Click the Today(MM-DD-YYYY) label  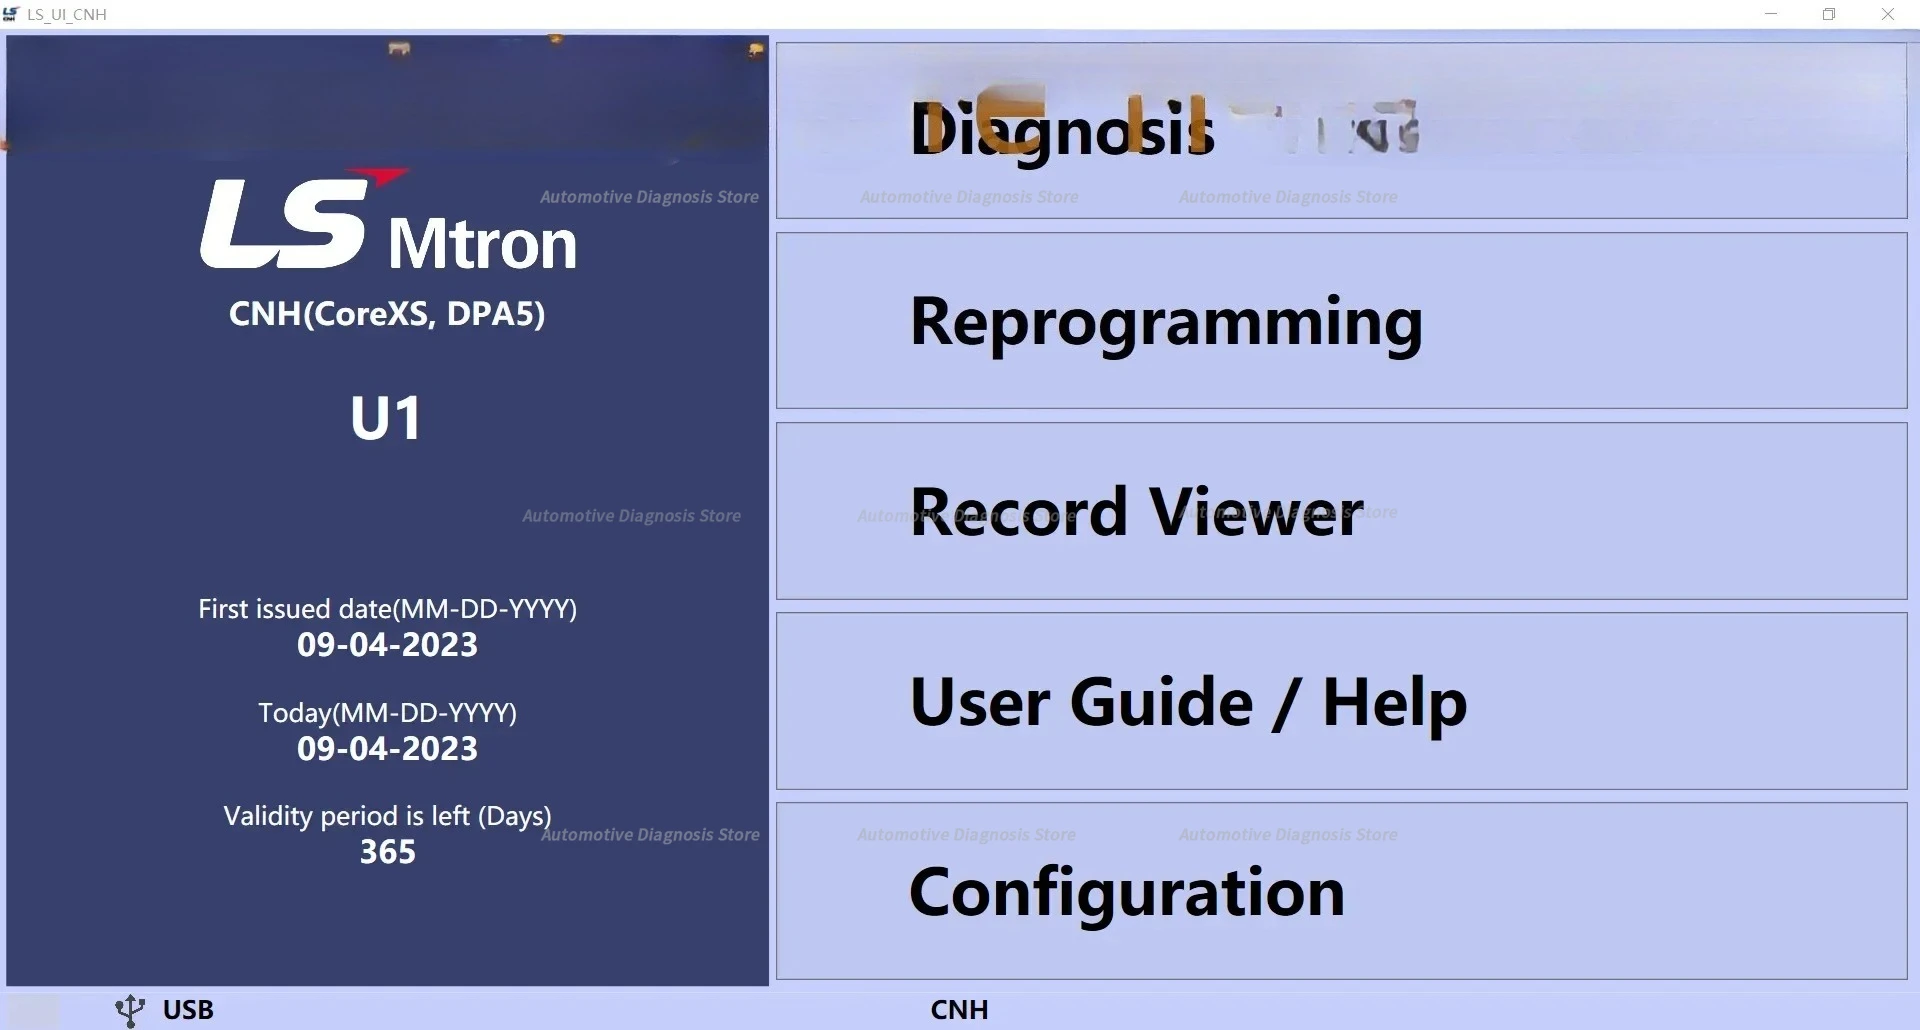click(387, 713)
